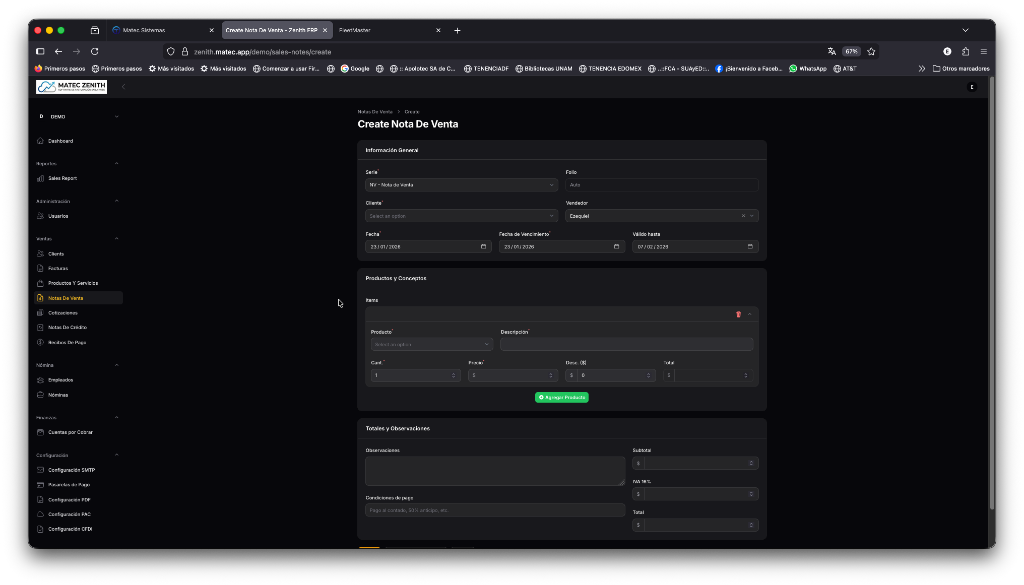The height and width of the screenshot is (585, 1024).
Task: Bookmark this page with the star icon
Action: coord(871,51)
